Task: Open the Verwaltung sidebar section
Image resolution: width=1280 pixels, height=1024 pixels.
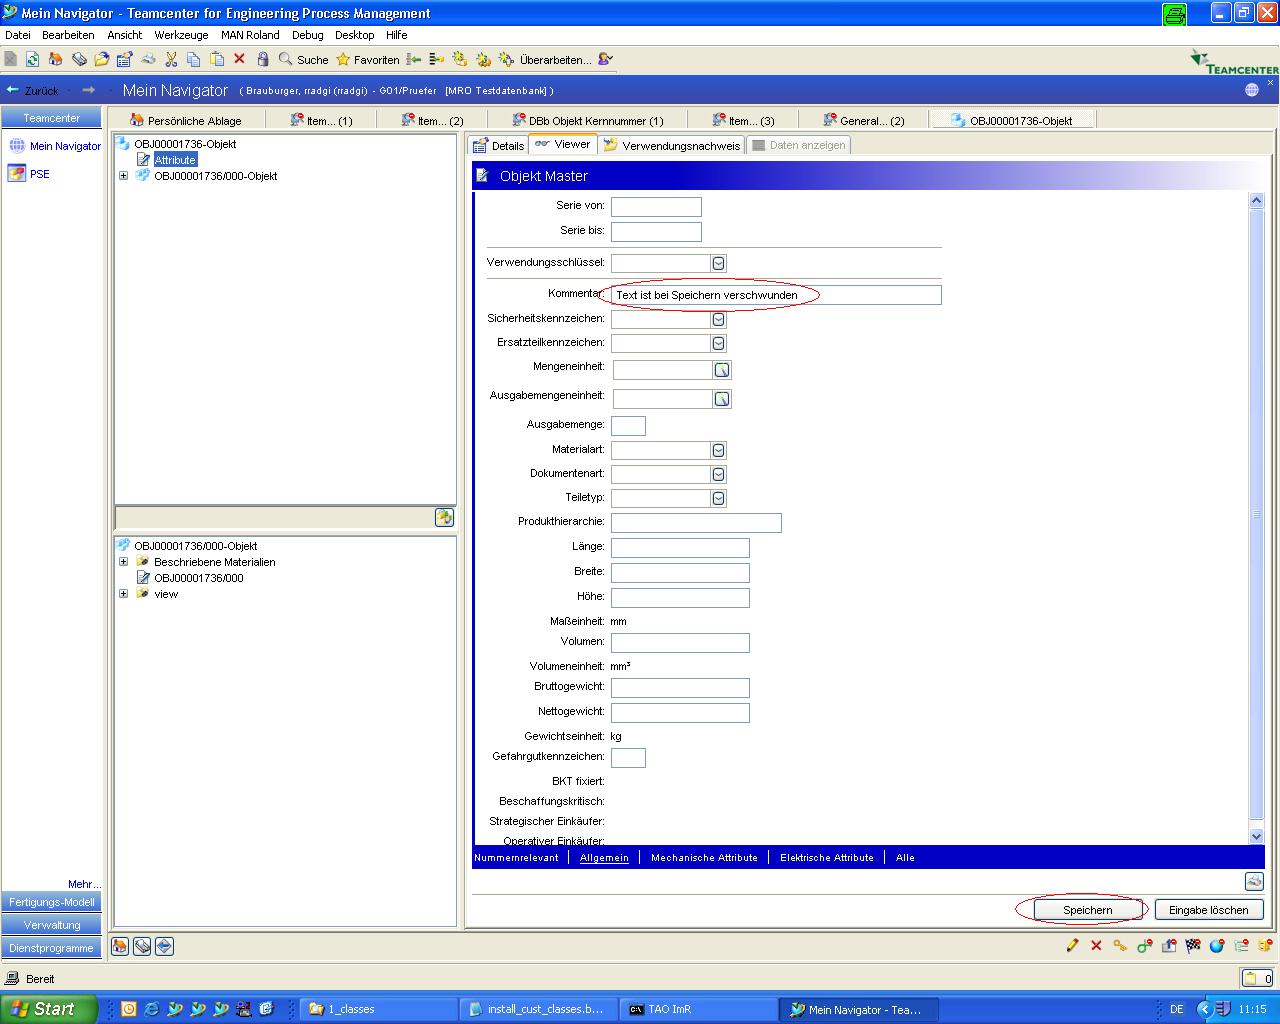Action: tap(52, 925)
